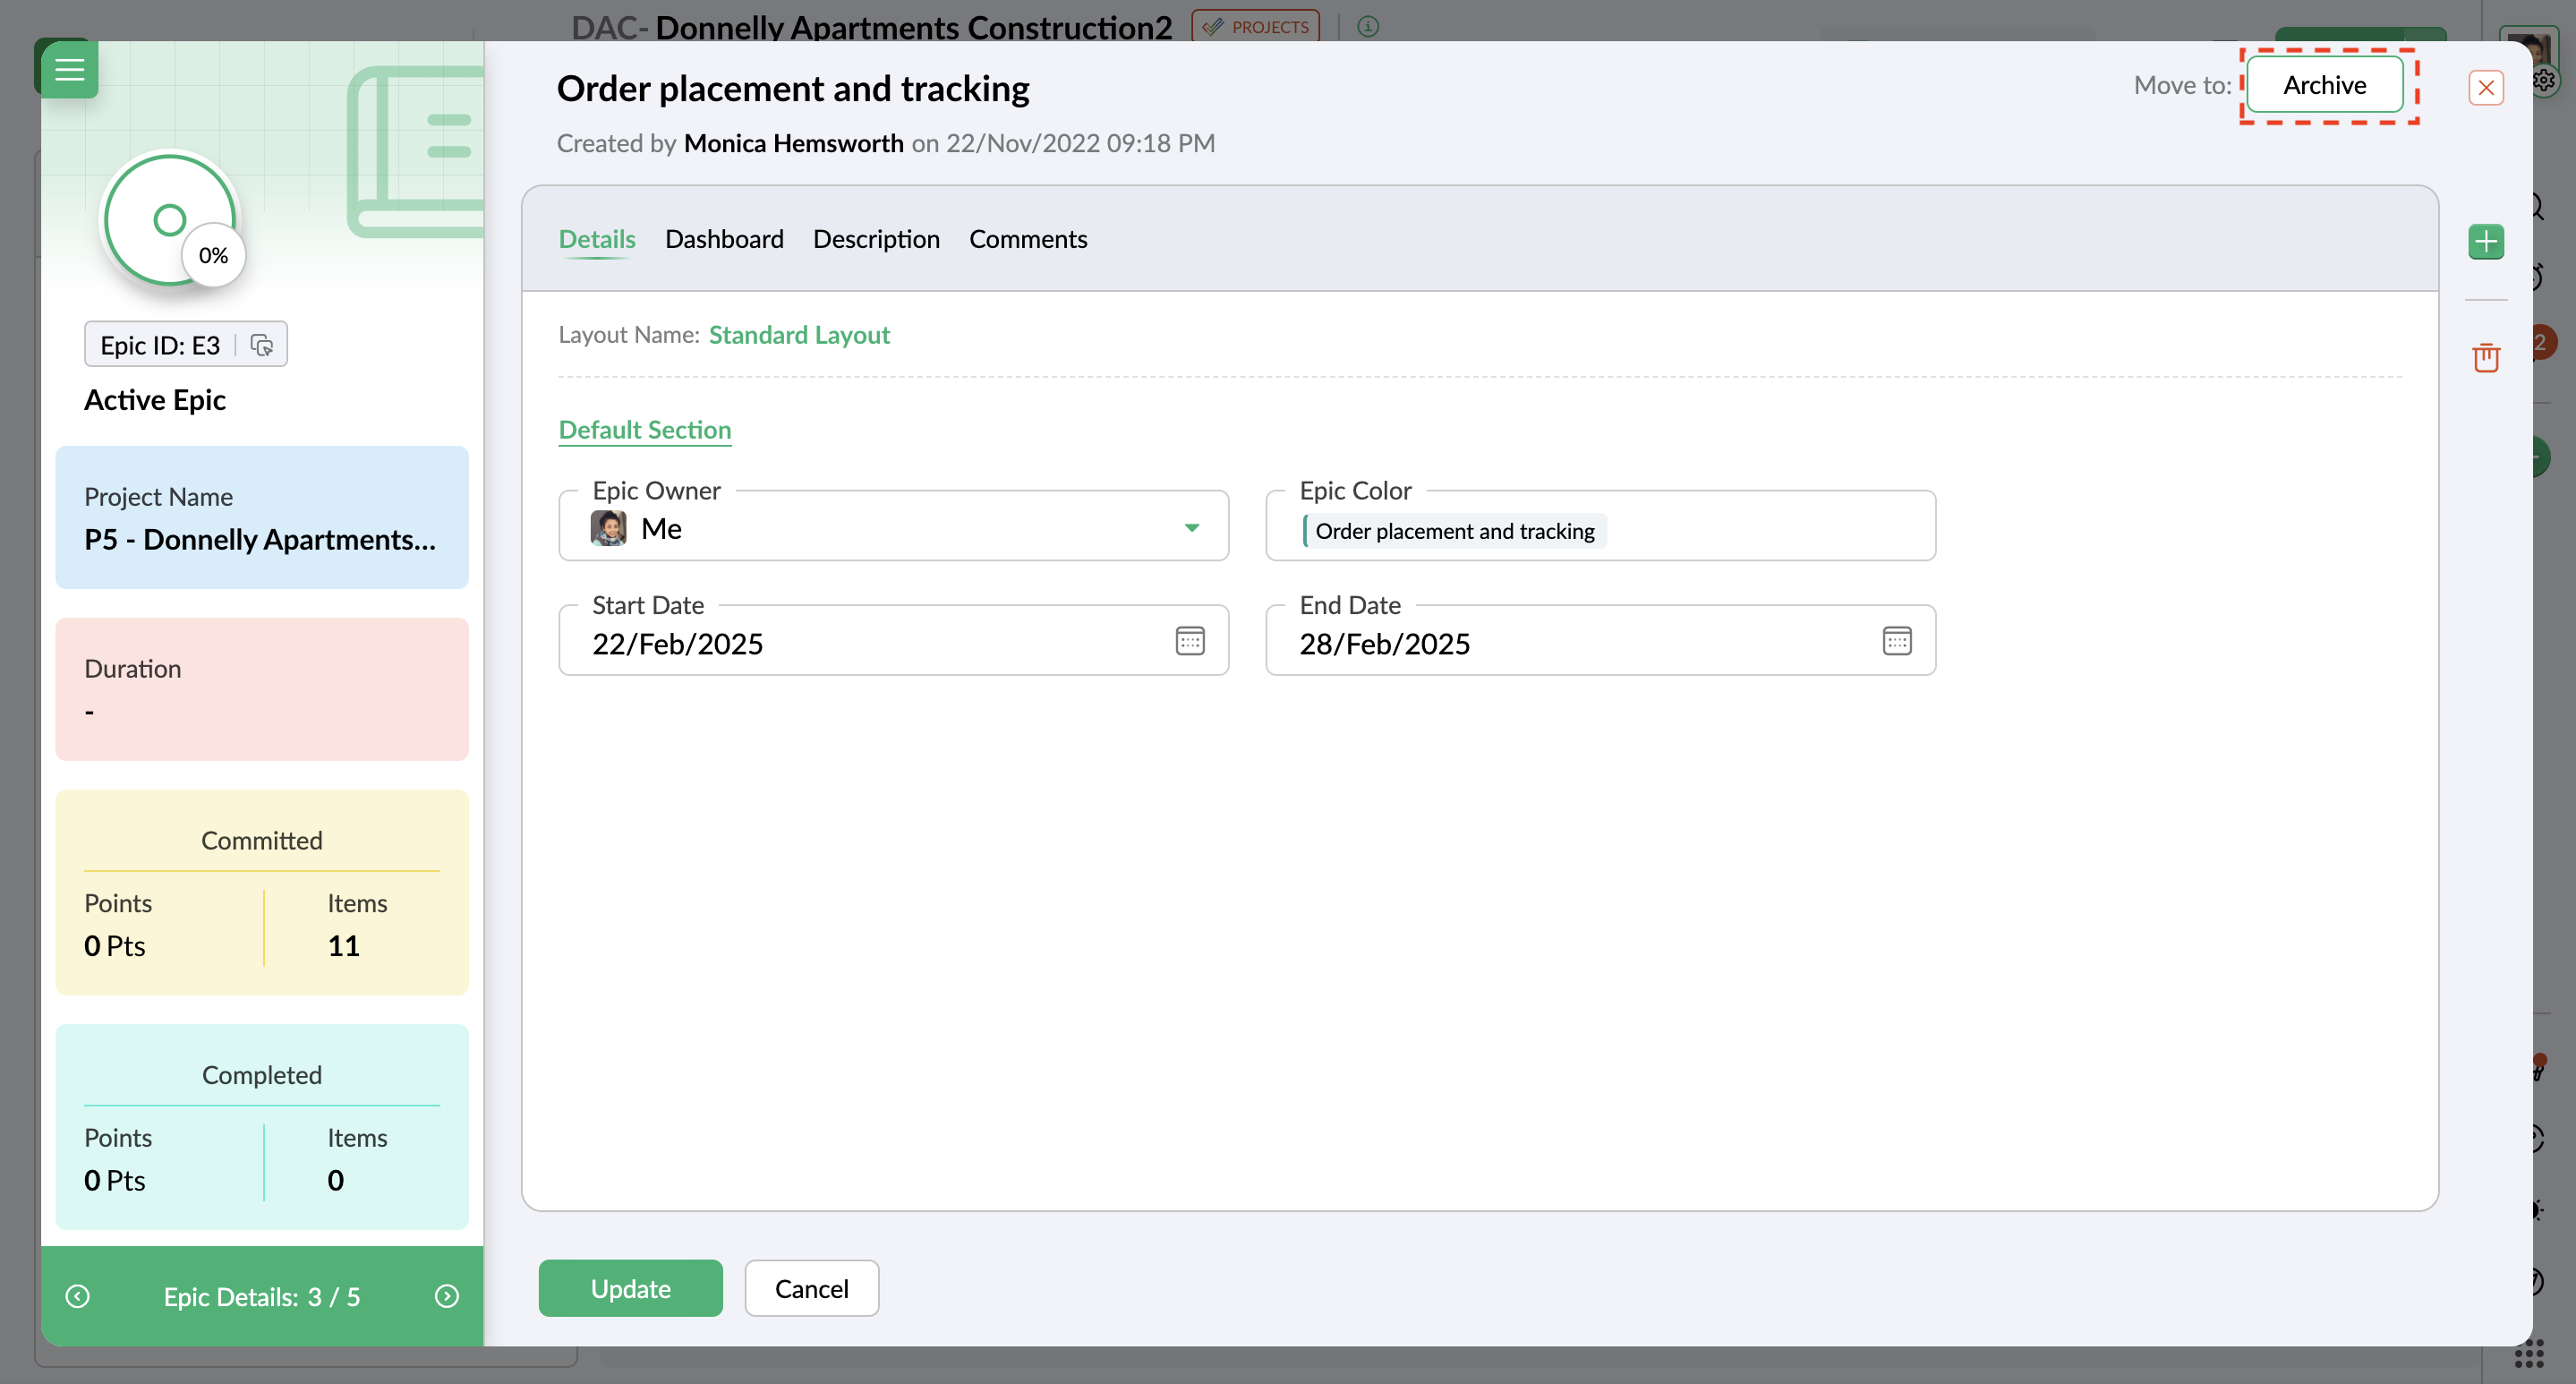This screenshot has width=2576, height=1384.
Task: Click the PROJECTS tag badge
Action: point(1256,26)
